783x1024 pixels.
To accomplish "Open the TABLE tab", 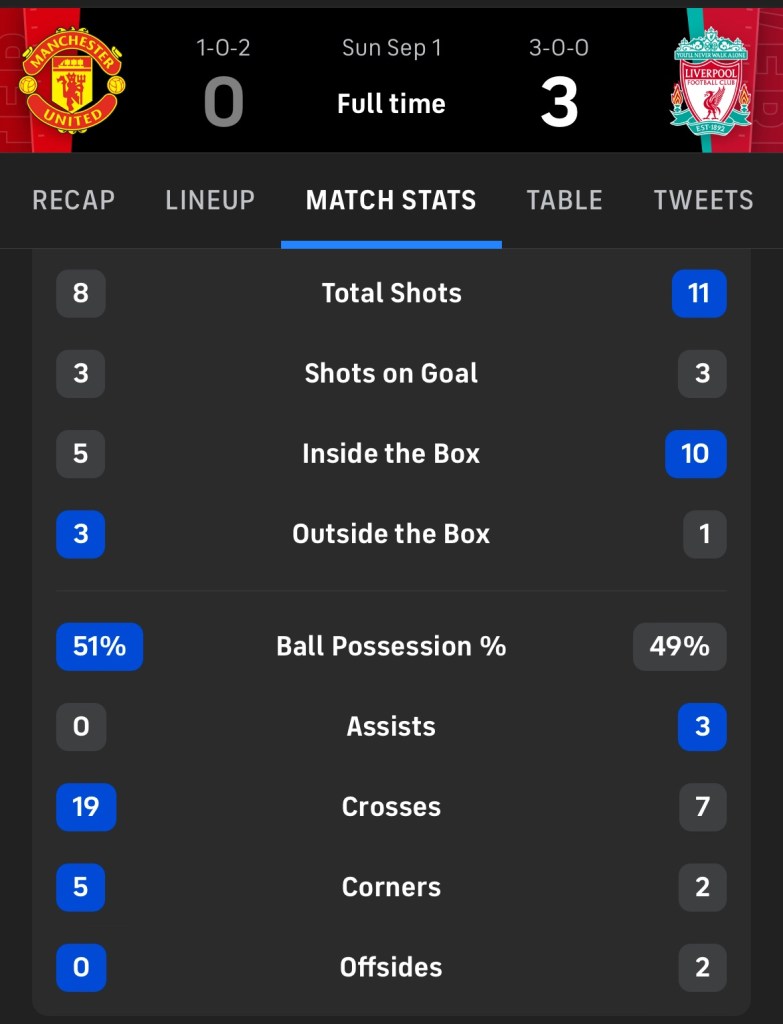I will (x=565, y=200).
